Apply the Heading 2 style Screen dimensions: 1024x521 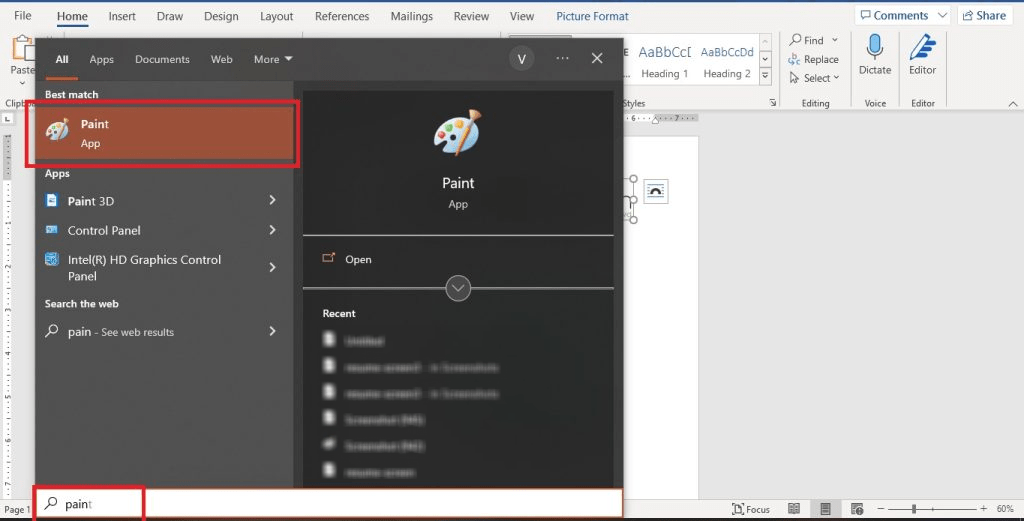pyautogui.click(x=727, y=62)
